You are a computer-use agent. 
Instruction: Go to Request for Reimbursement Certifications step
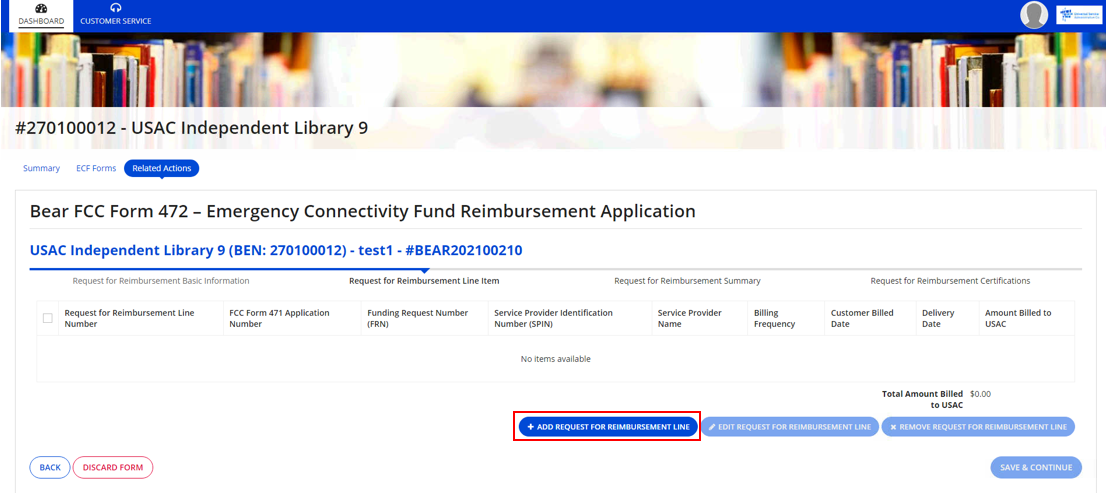(950, 281)
